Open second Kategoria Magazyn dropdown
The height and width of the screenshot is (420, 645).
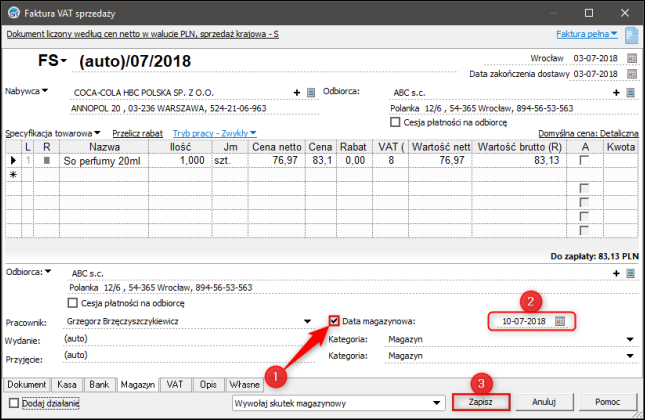click(630, 356)
